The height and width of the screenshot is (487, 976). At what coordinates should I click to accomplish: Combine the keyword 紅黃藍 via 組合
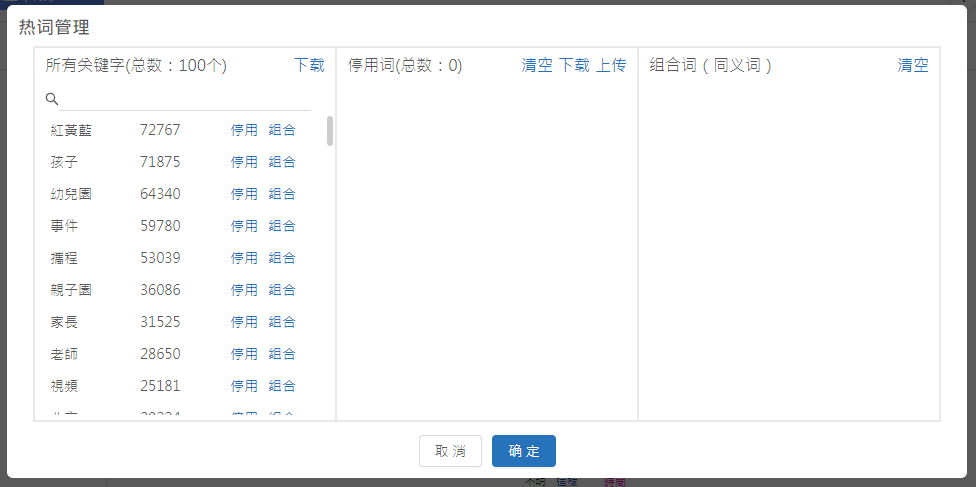coord(282,130)
